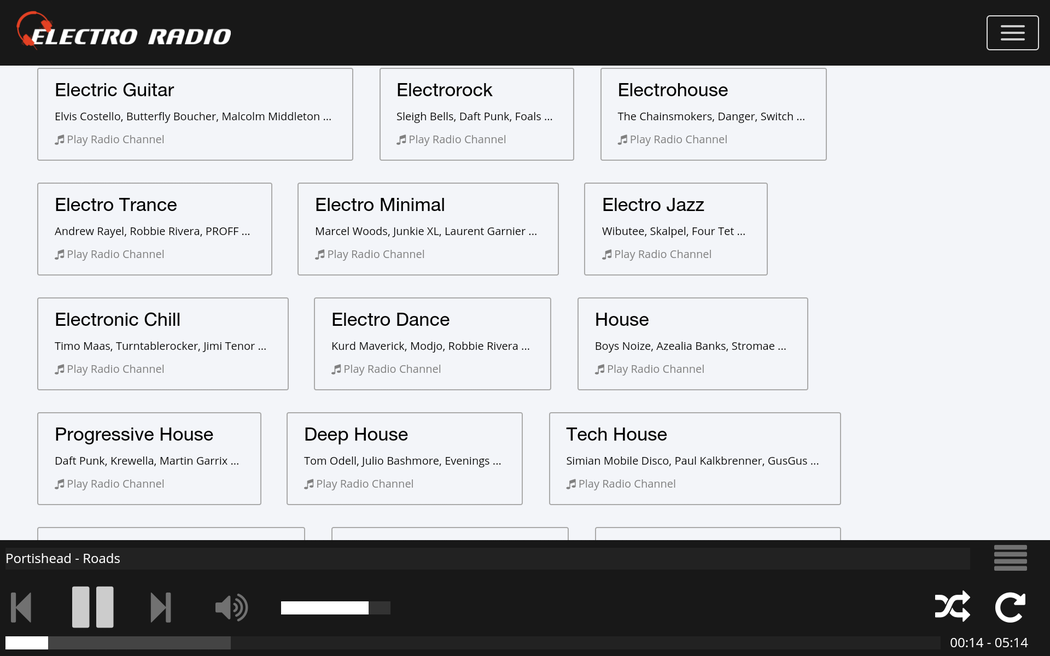
Task: Skip to the next track
Action: tap(160, 607)
